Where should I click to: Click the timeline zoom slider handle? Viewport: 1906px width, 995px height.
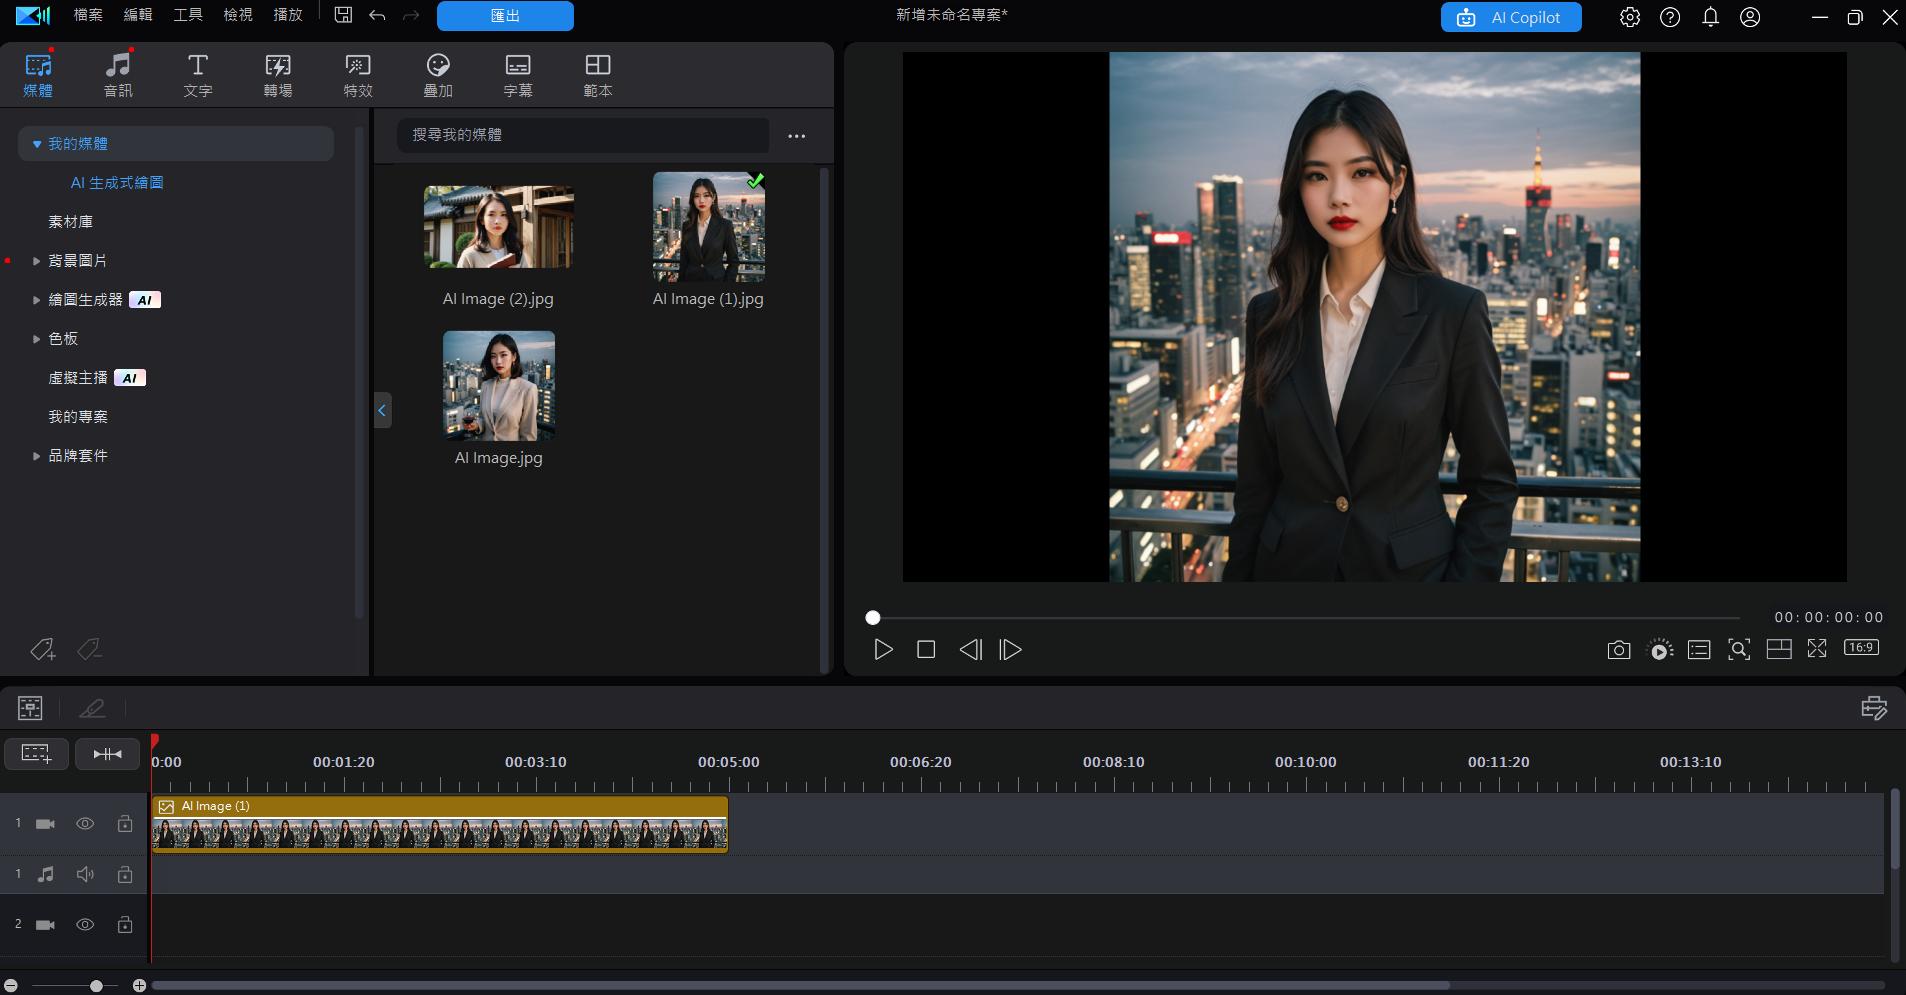point(96,986)
